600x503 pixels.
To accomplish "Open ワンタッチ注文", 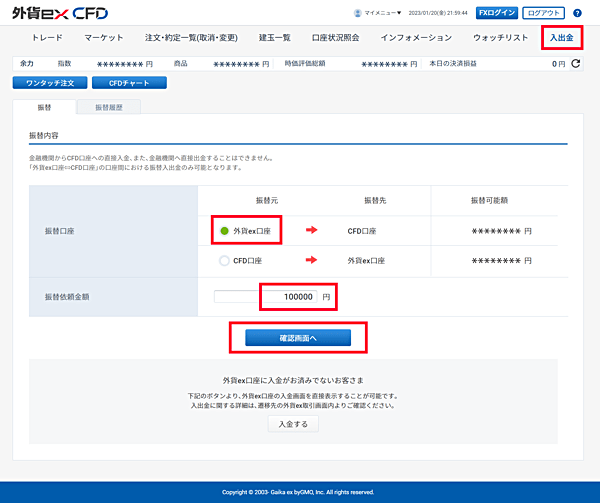I will (x=50, y=83).
